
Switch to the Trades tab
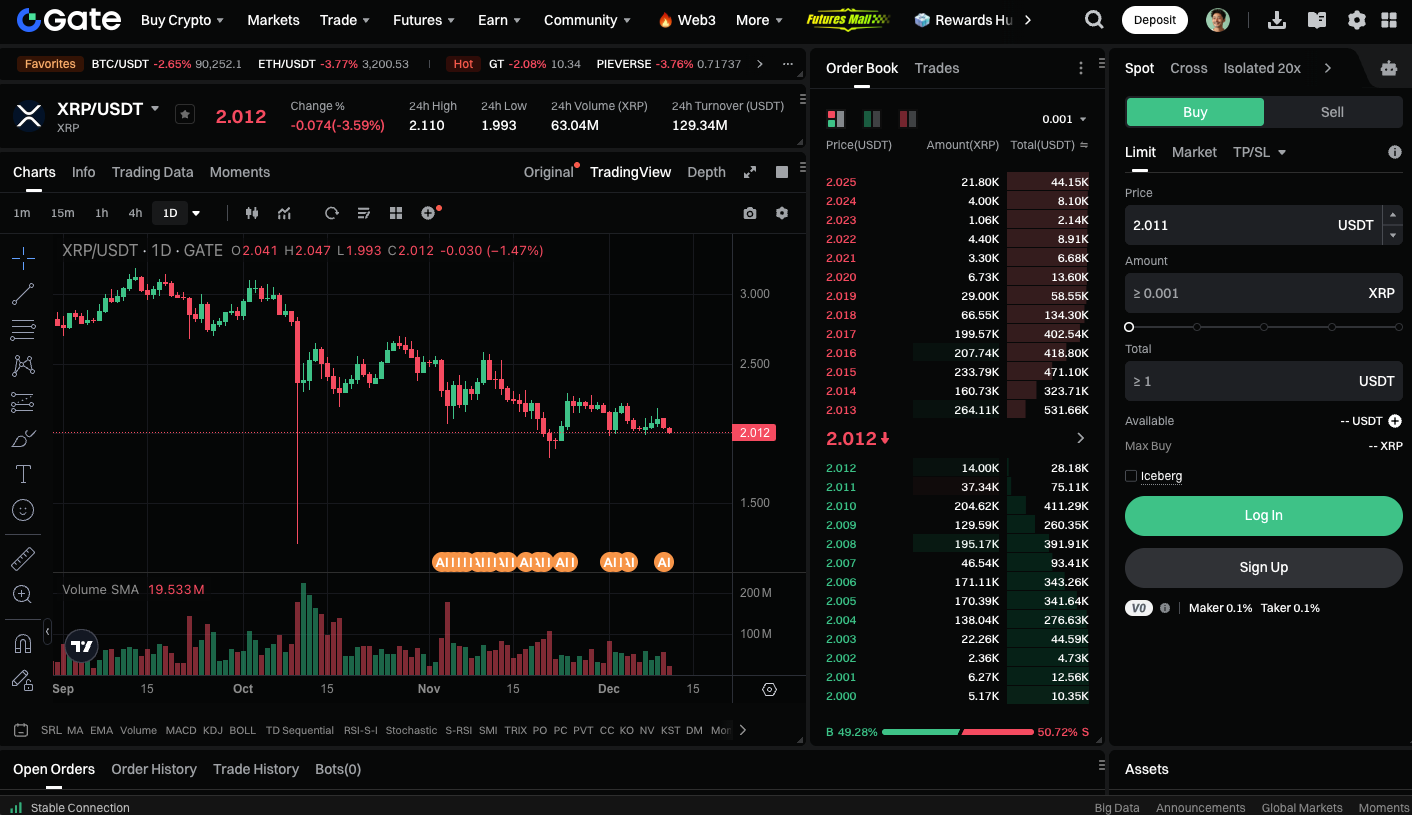(x=937, y=68)
